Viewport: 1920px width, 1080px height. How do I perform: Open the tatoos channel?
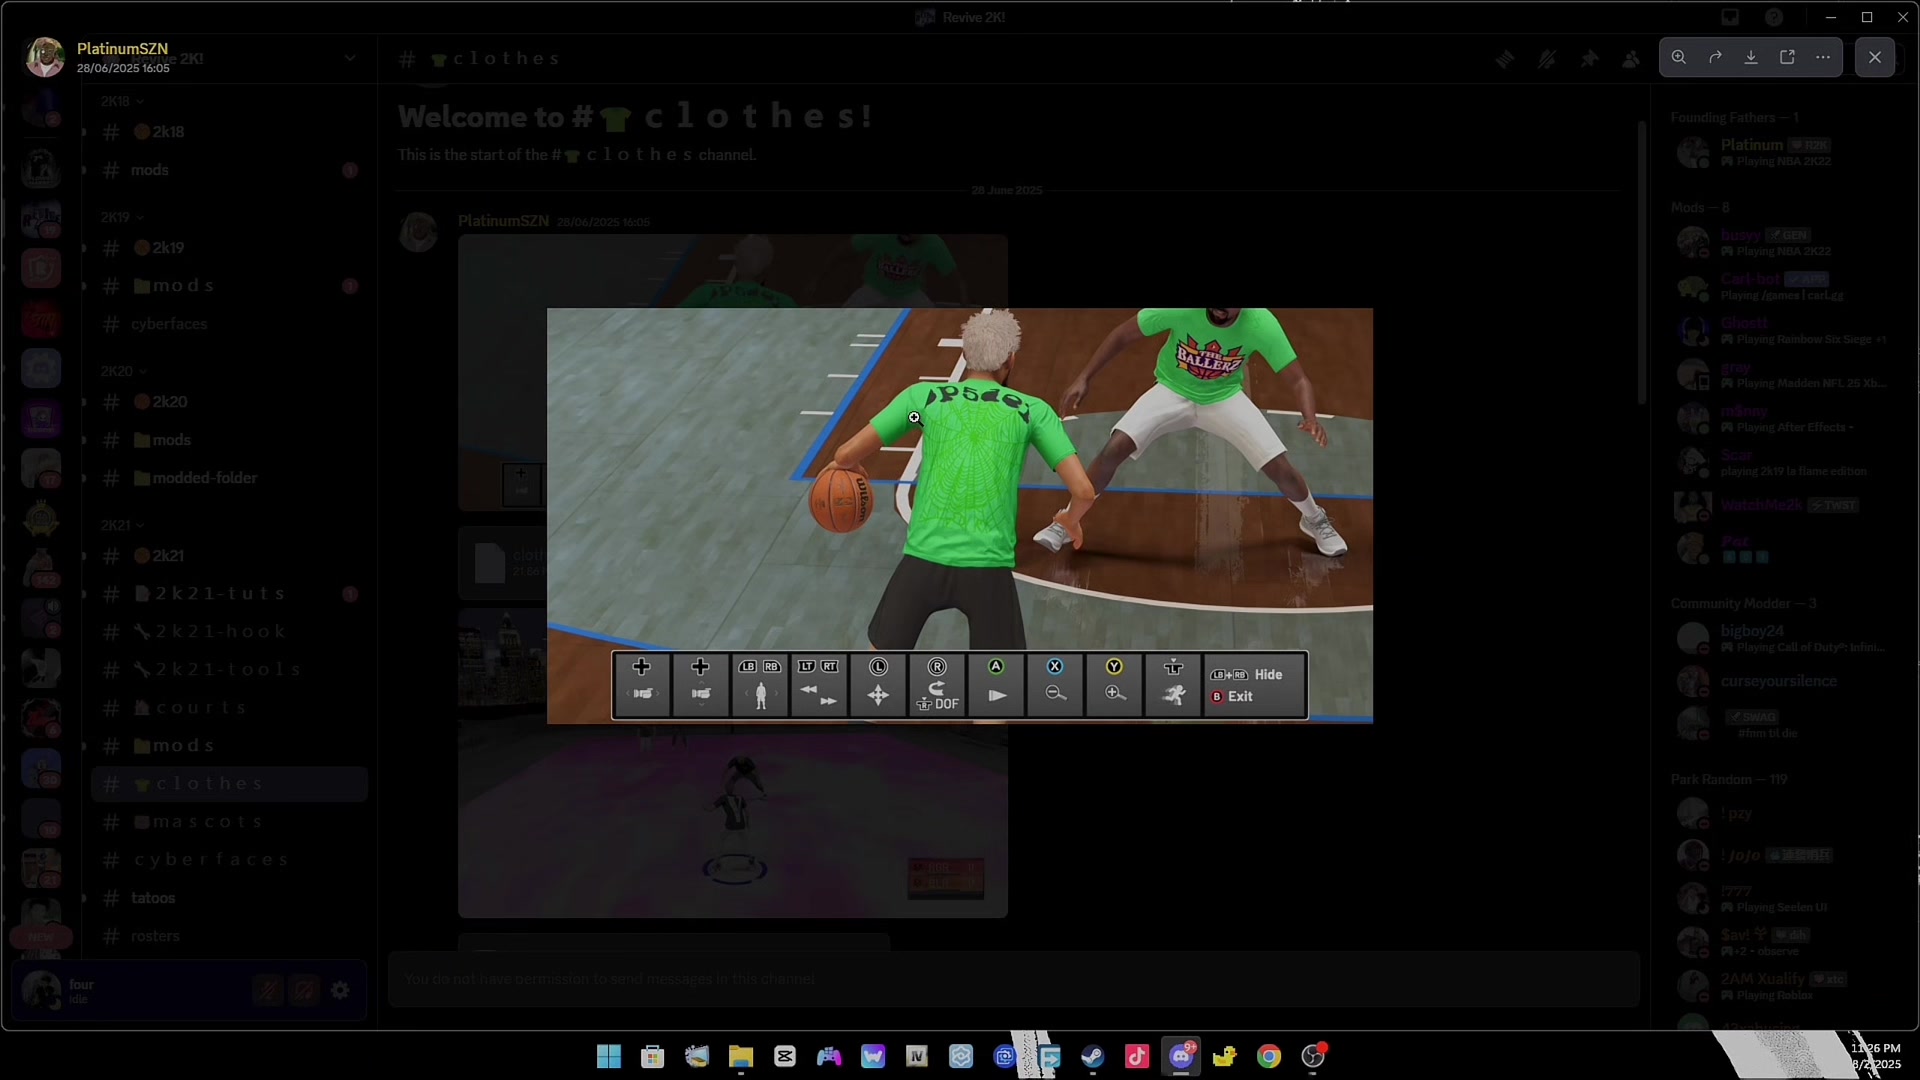pyautogui.click(x=230, y=898)
